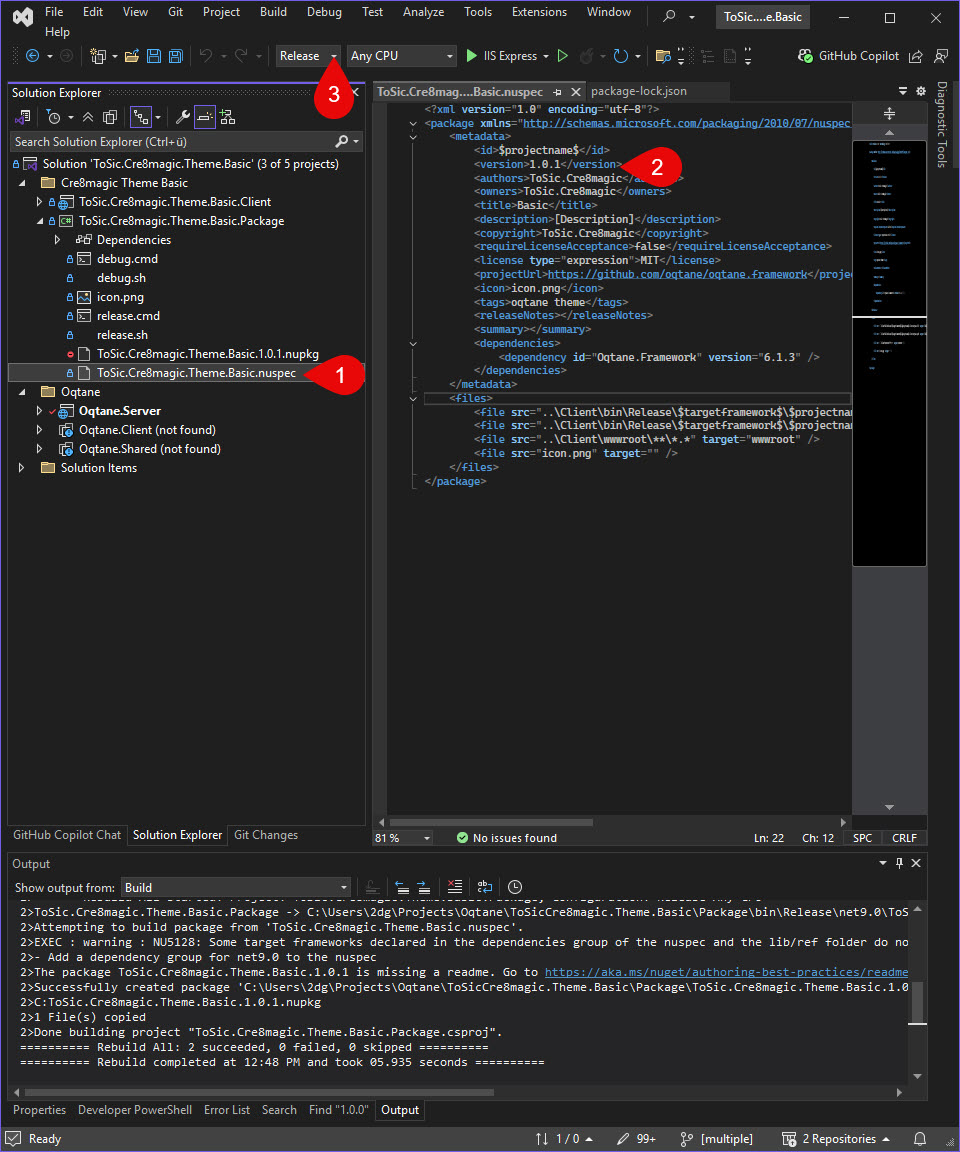Open the Any CPU platform dropdown
Screen dimensions: 960x1152
point(402,56)
